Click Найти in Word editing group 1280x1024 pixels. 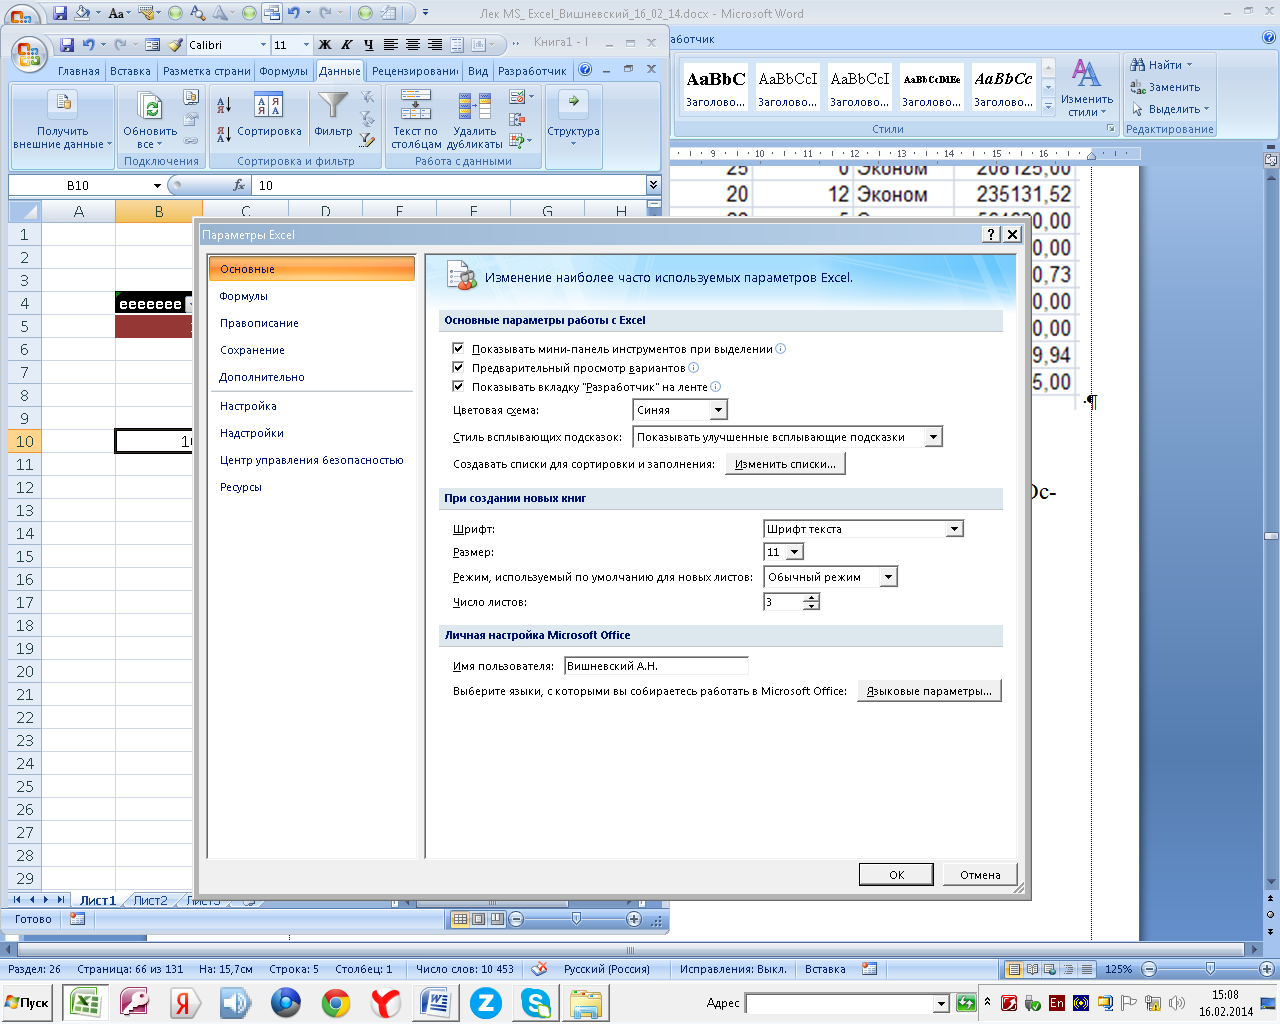[x=1161, y=65]
